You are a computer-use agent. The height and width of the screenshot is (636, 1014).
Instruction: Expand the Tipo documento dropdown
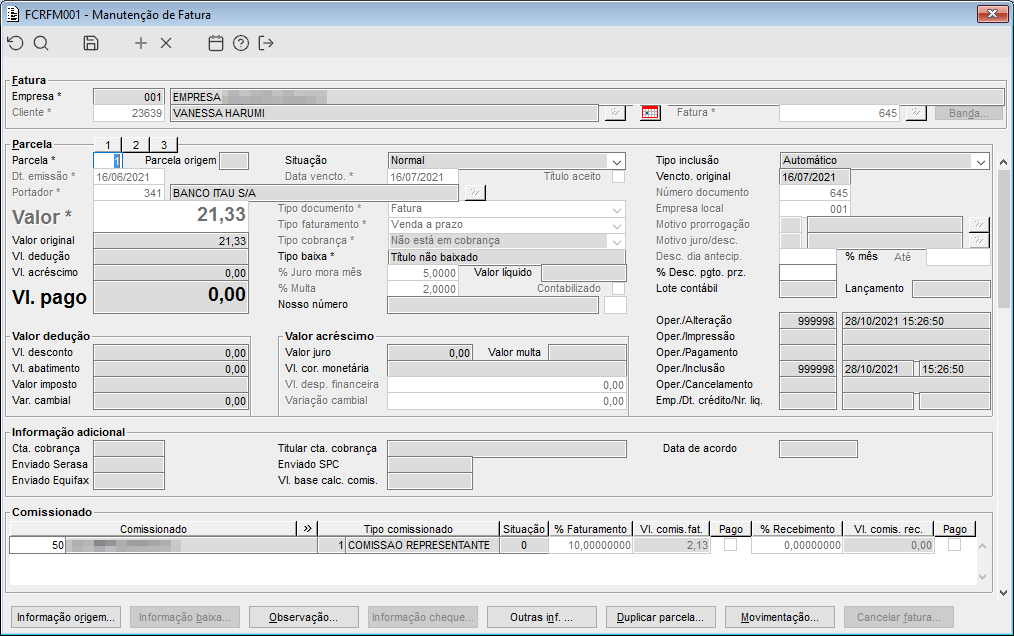[x=616, y=209]
